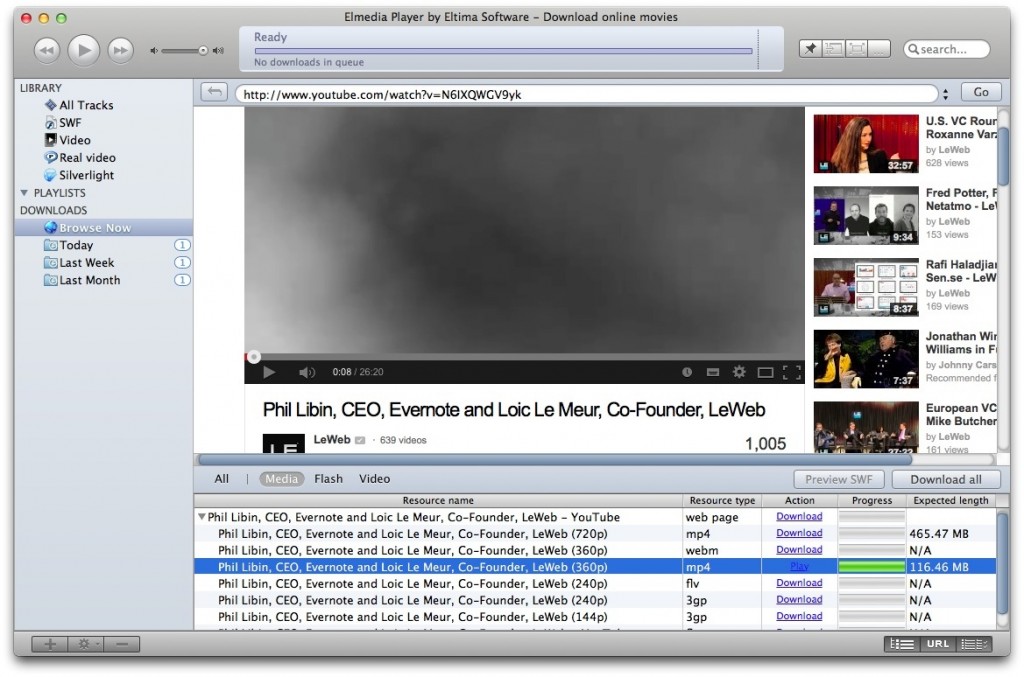Select Real video library category
1024x677 pixels.
pos(80,157)
